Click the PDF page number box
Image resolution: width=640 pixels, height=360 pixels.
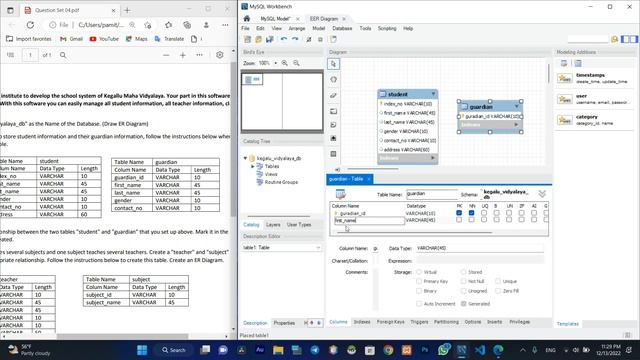(x=30, y=55)
